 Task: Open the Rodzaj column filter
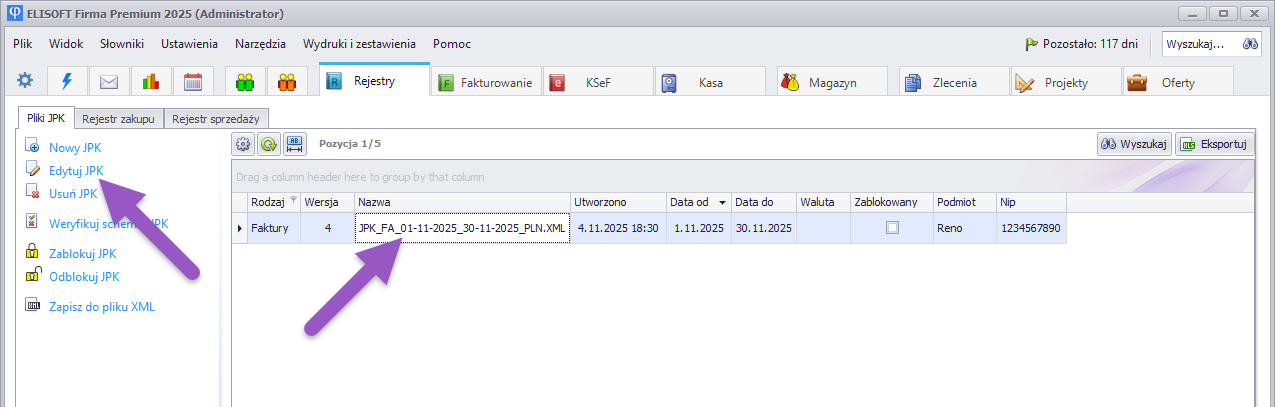[294, 202]
